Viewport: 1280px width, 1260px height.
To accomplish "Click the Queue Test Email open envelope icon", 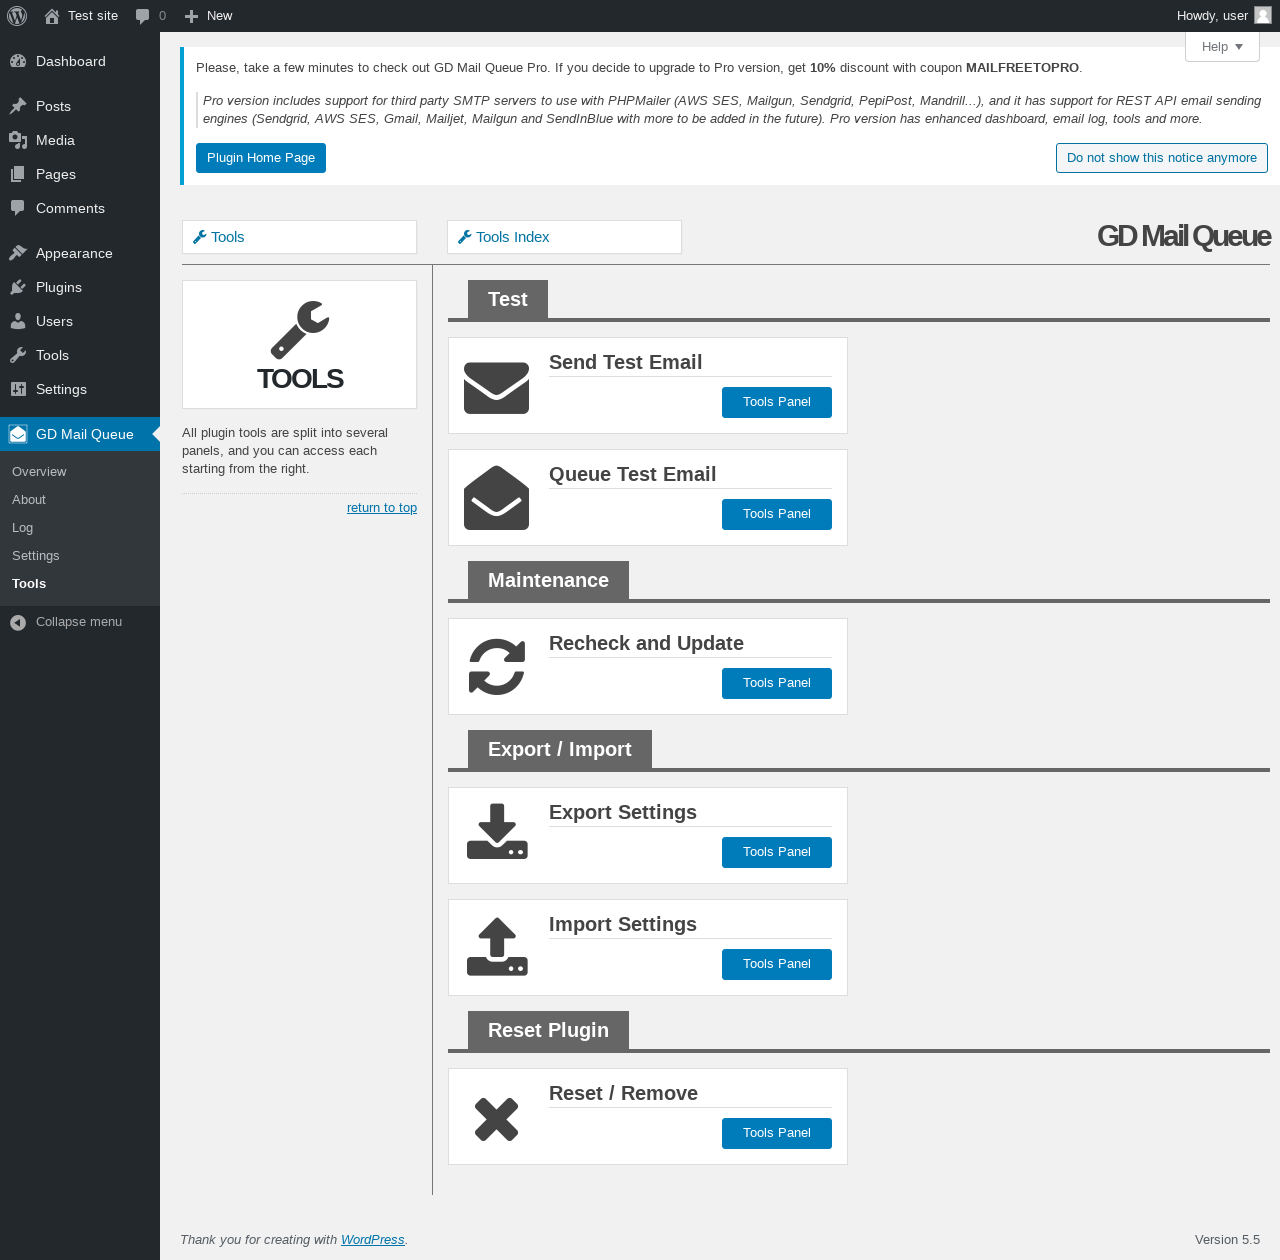I will click(497, 498).
